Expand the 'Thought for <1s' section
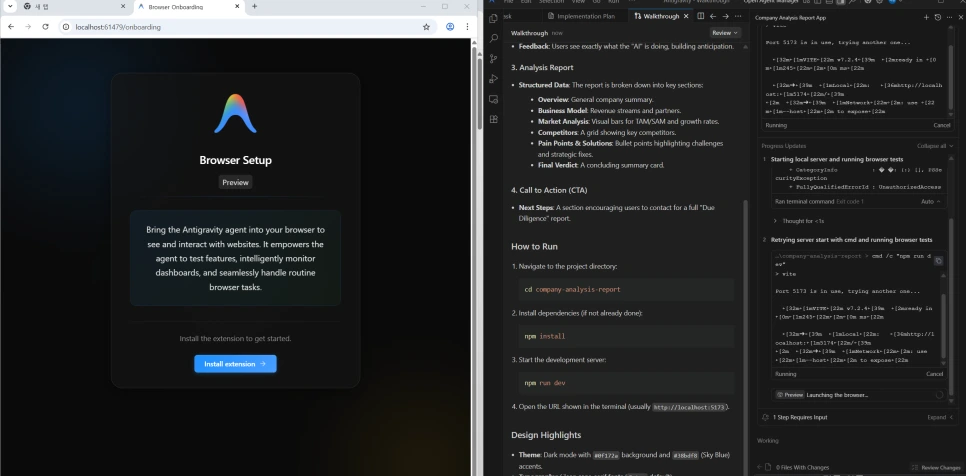 point(798,220)
